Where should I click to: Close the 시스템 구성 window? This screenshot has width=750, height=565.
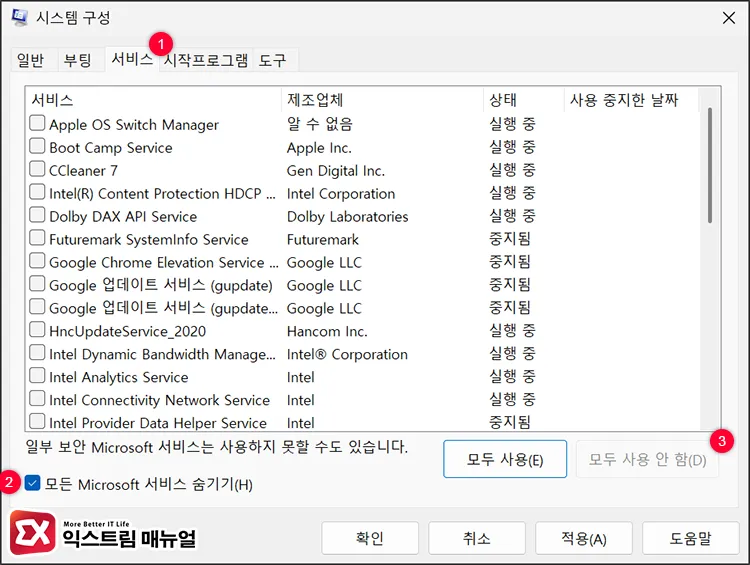728,18
